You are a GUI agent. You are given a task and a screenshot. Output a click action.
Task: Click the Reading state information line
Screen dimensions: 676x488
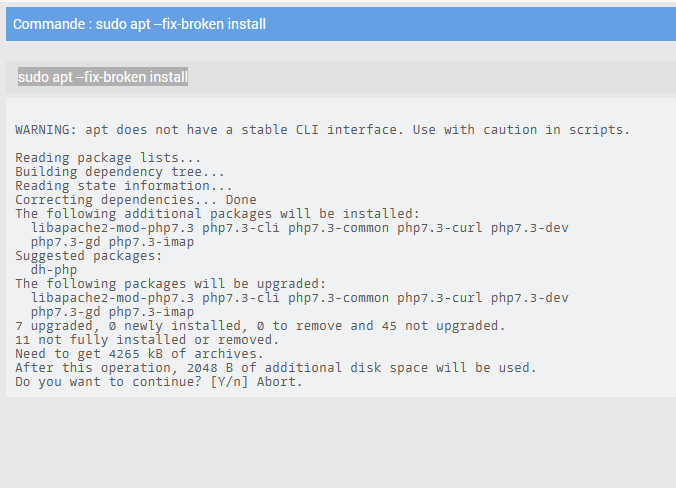pyautogui.click(x=124, y=186)
